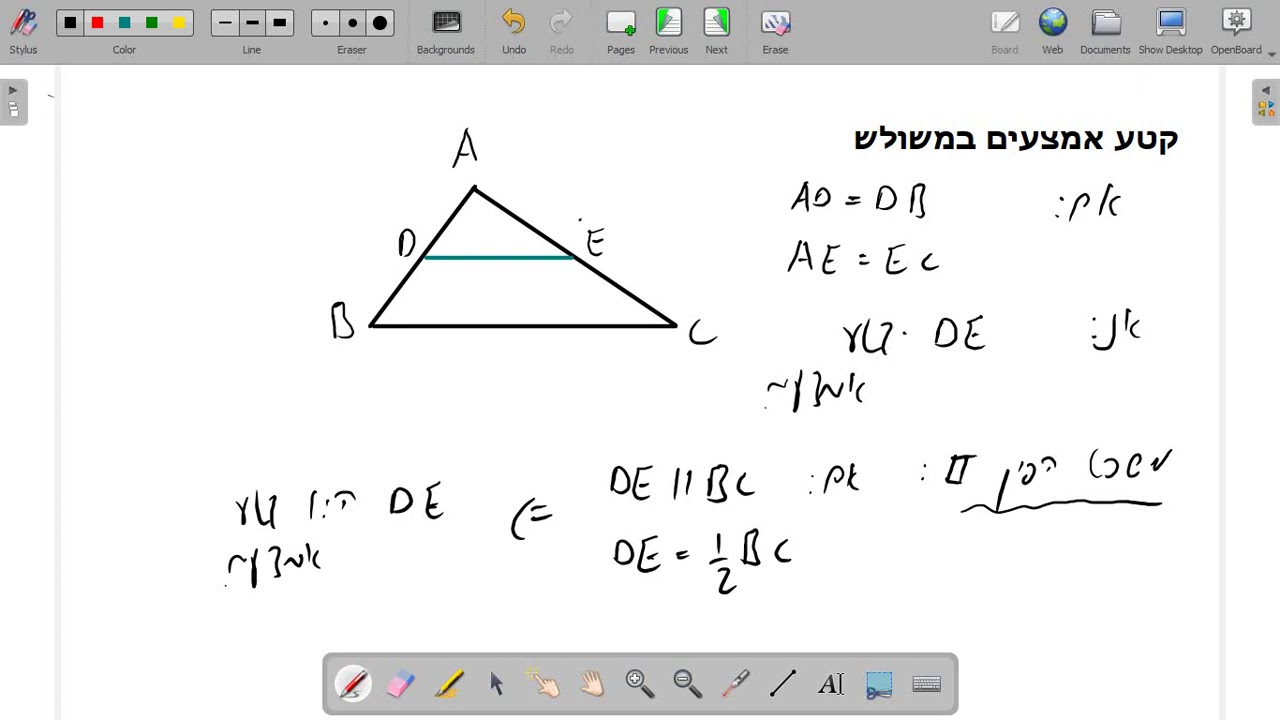Activate the laser pointer tool
The image size is (1280, 720).
point(736,684)
